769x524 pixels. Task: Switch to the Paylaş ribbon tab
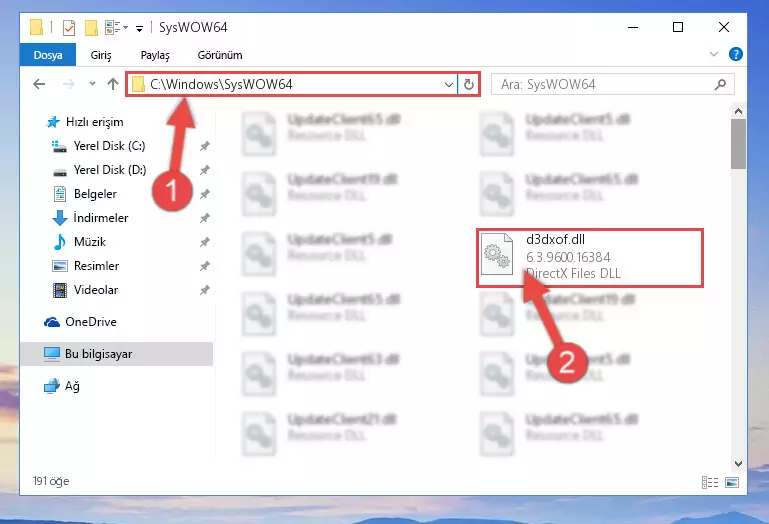click(x=155, y=55)
